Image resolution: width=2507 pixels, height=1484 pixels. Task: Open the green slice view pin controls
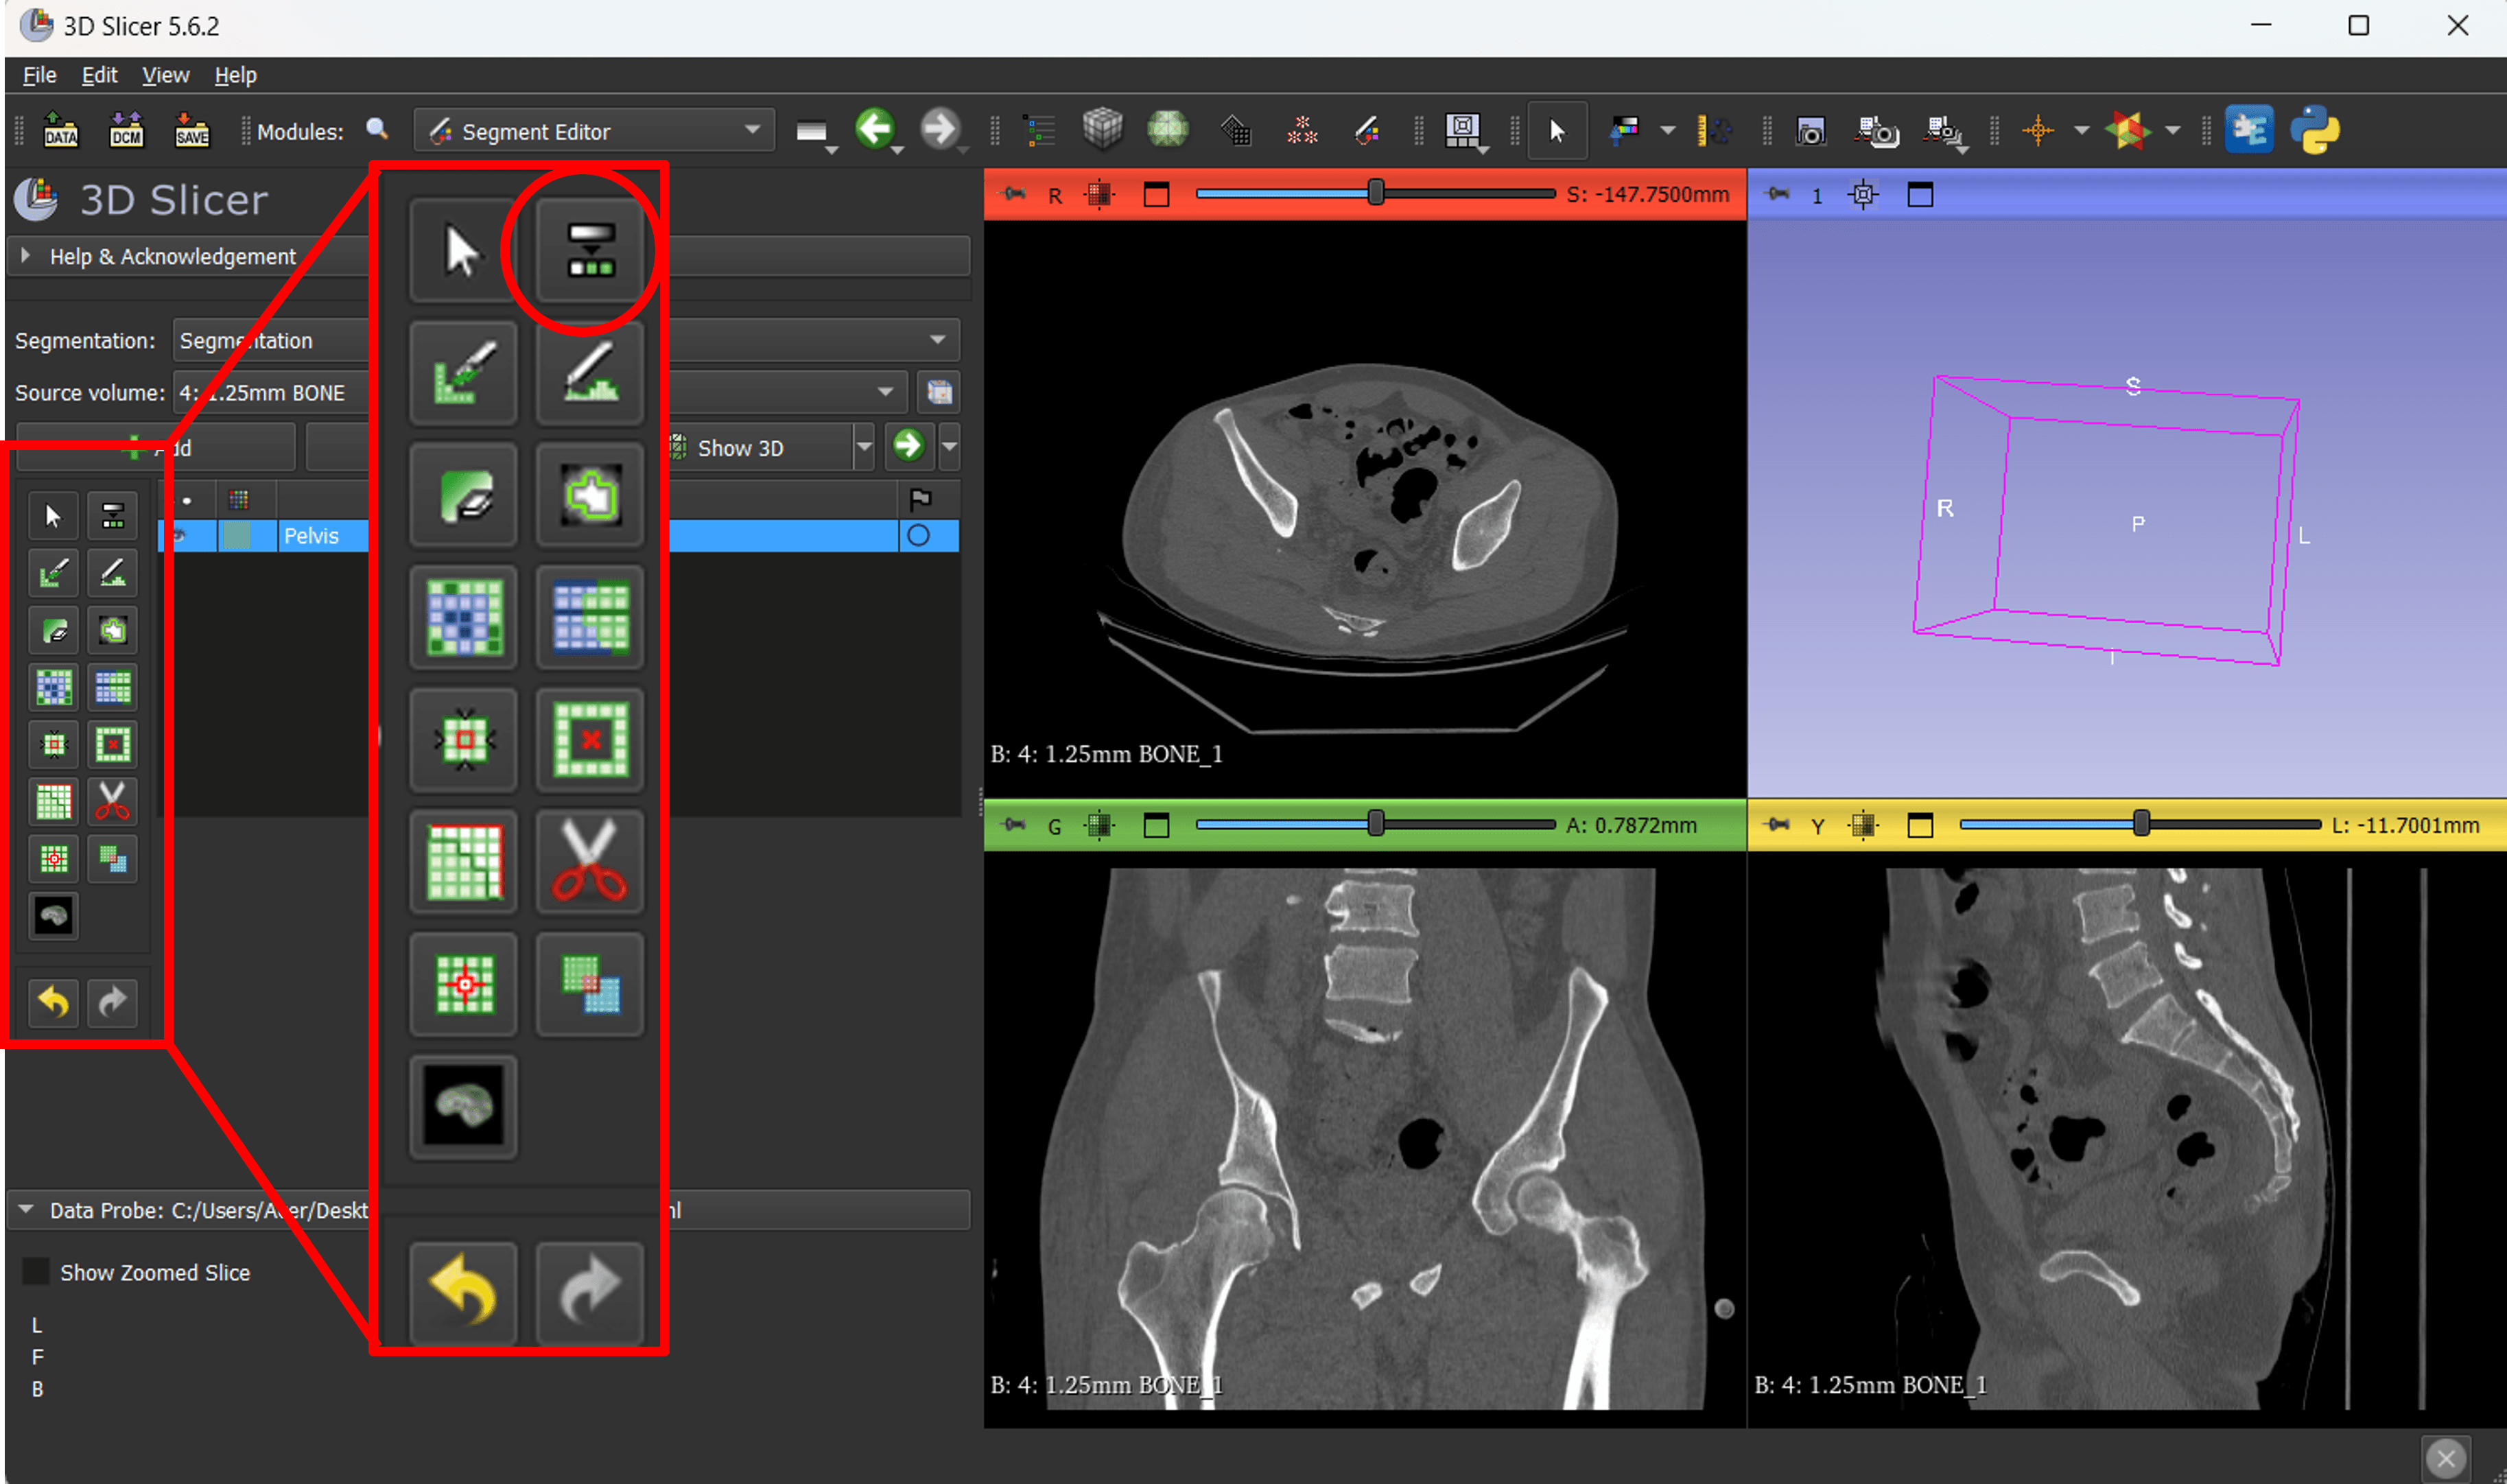[x=1014, y=824]
